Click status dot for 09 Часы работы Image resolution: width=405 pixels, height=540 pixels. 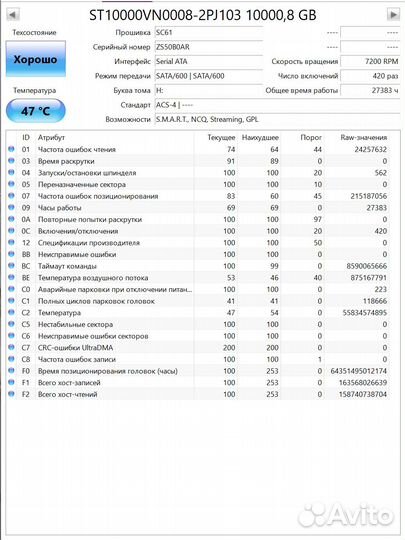point(11,207)
